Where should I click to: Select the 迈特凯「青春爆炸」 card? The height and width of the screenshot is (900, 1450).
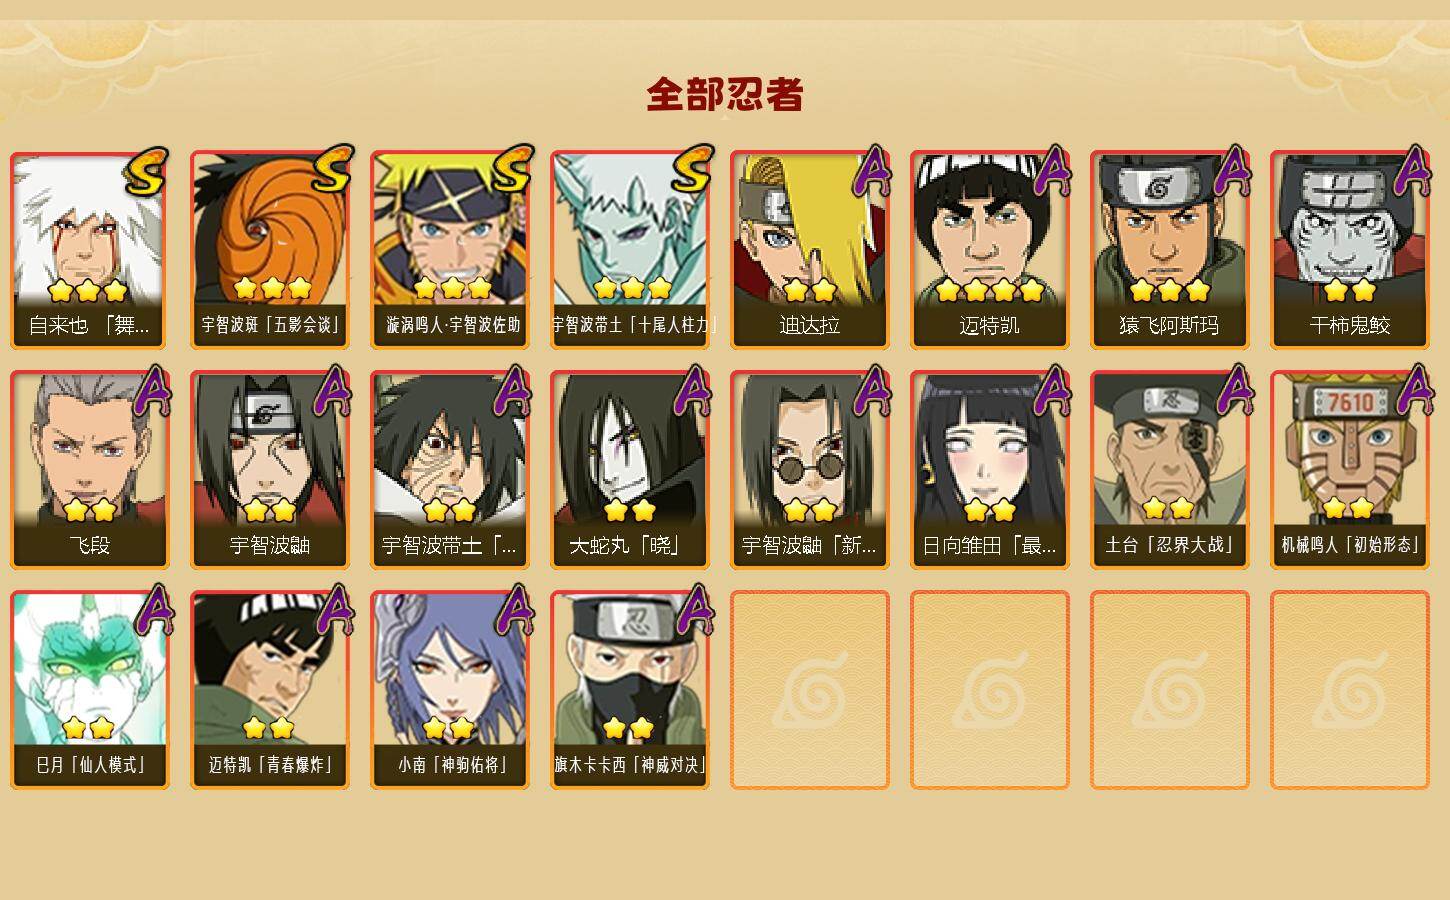[270, 690]
